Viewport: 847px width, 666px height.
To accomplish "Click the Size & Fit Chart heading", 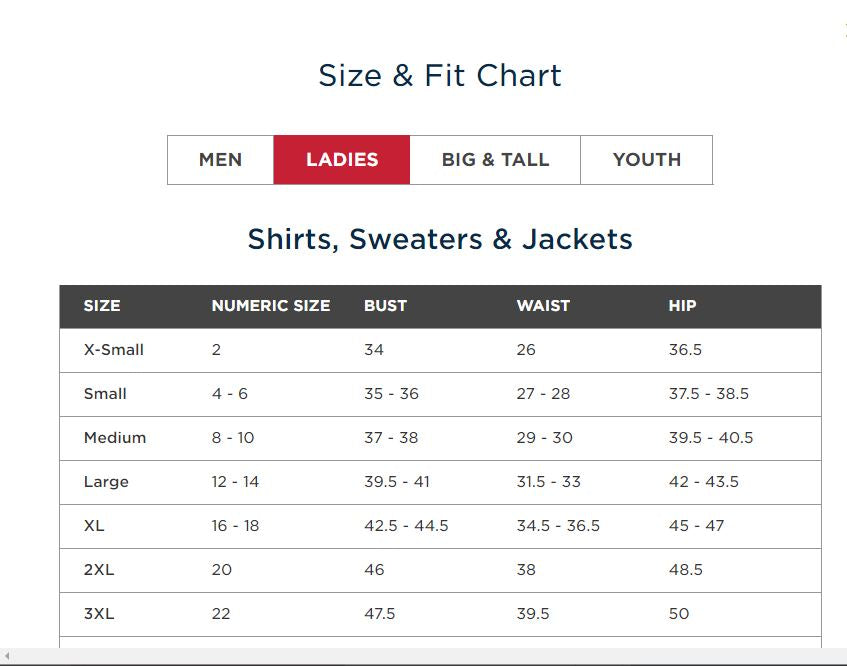I will point(440,76).
